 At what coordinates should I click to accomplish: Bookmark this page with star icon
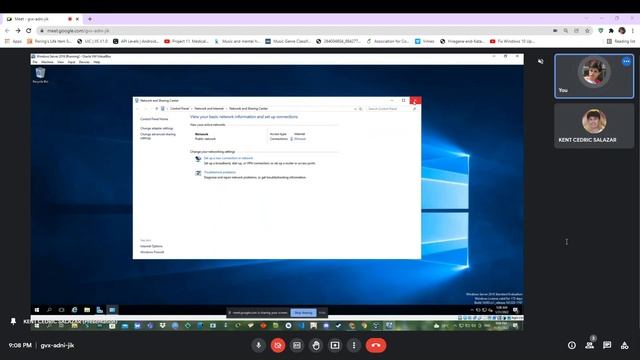tap(587, 31)
